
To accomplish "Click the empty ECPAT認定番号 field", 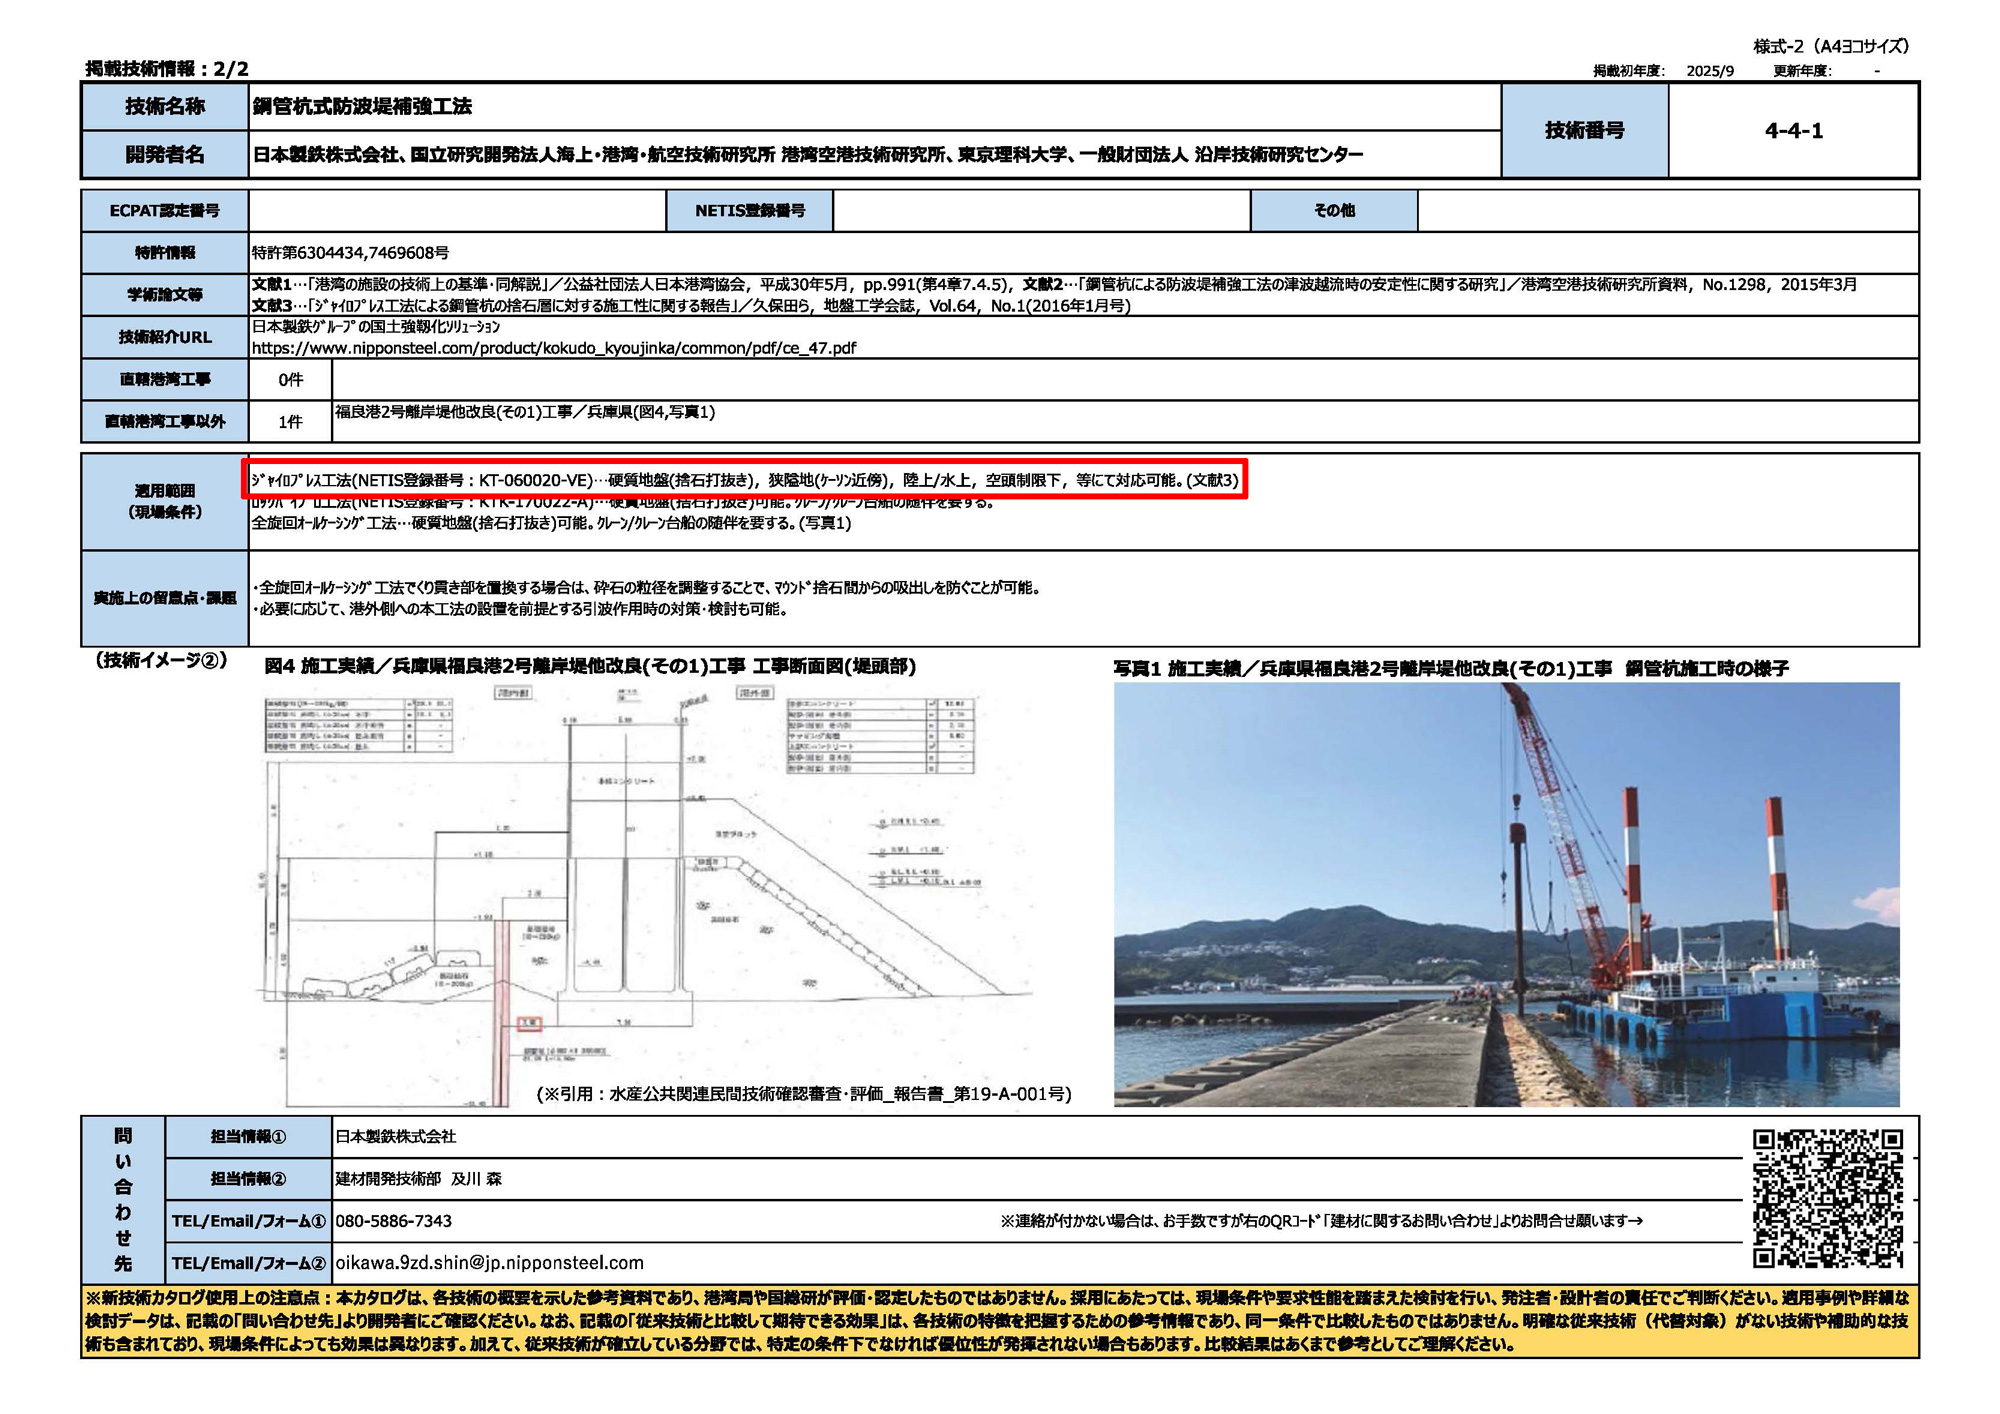I will tap(457, 211).
